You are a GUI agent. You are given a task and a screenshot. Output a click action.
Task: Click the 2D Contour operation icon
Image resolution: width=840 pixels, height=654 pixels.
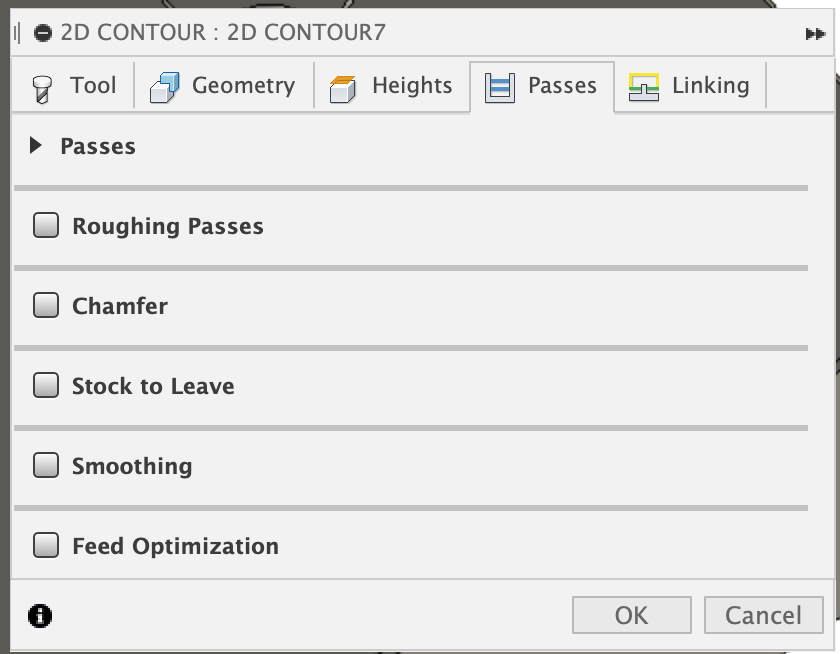click(x=40, y=31)
